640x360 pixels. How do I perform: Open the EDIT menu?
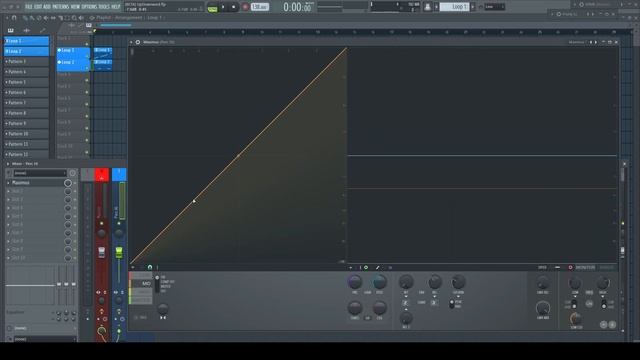click(x=38, y=7)
